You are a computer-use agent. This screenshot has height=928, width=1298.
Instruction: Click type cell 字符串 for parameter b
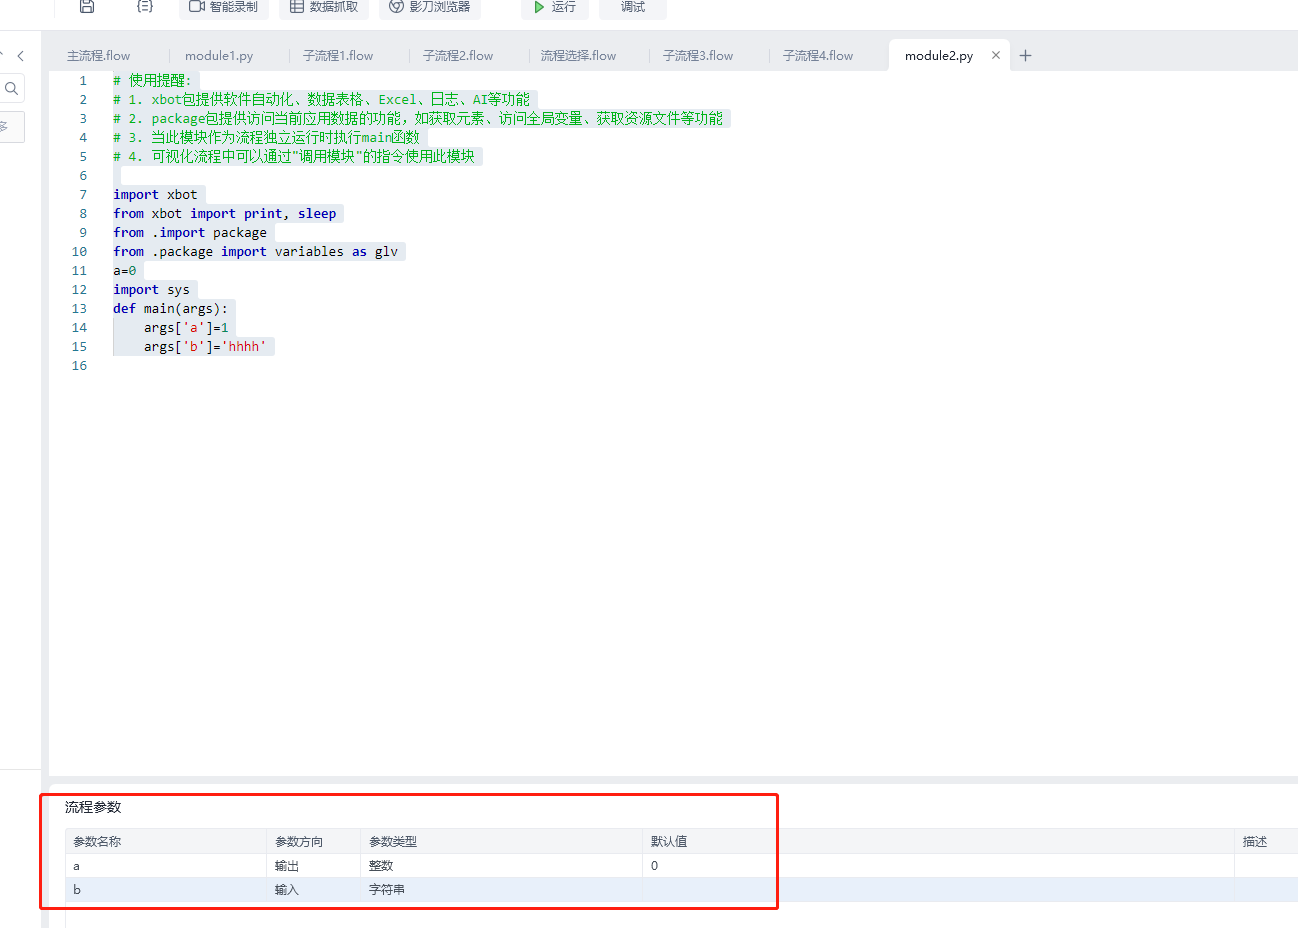coord(502,890)
